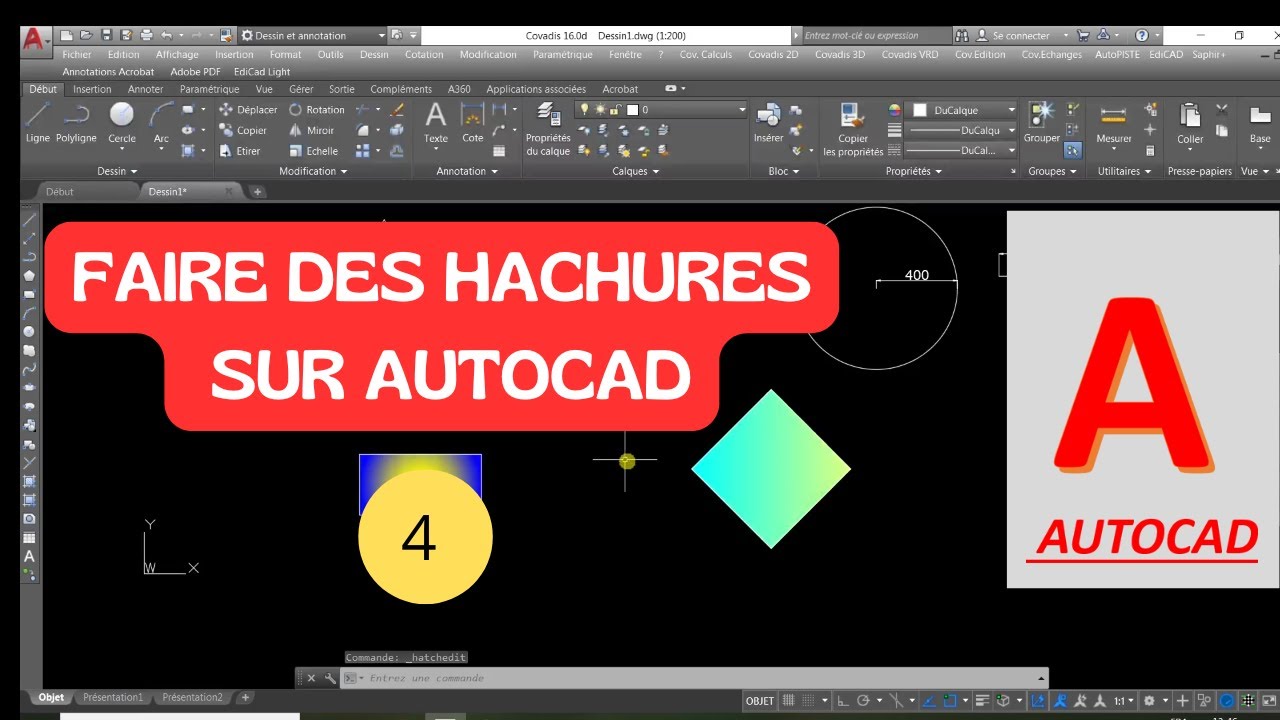1280x720 pixels.
Task: Click the Echelle (scale) tool
Action: 313,151
